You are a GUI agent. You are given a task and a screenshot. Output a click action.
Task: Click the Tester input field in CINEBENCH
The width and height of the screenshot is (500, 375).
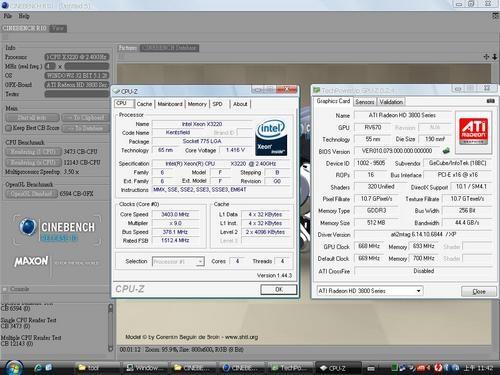pyautogui.click(x=77, y=94)
